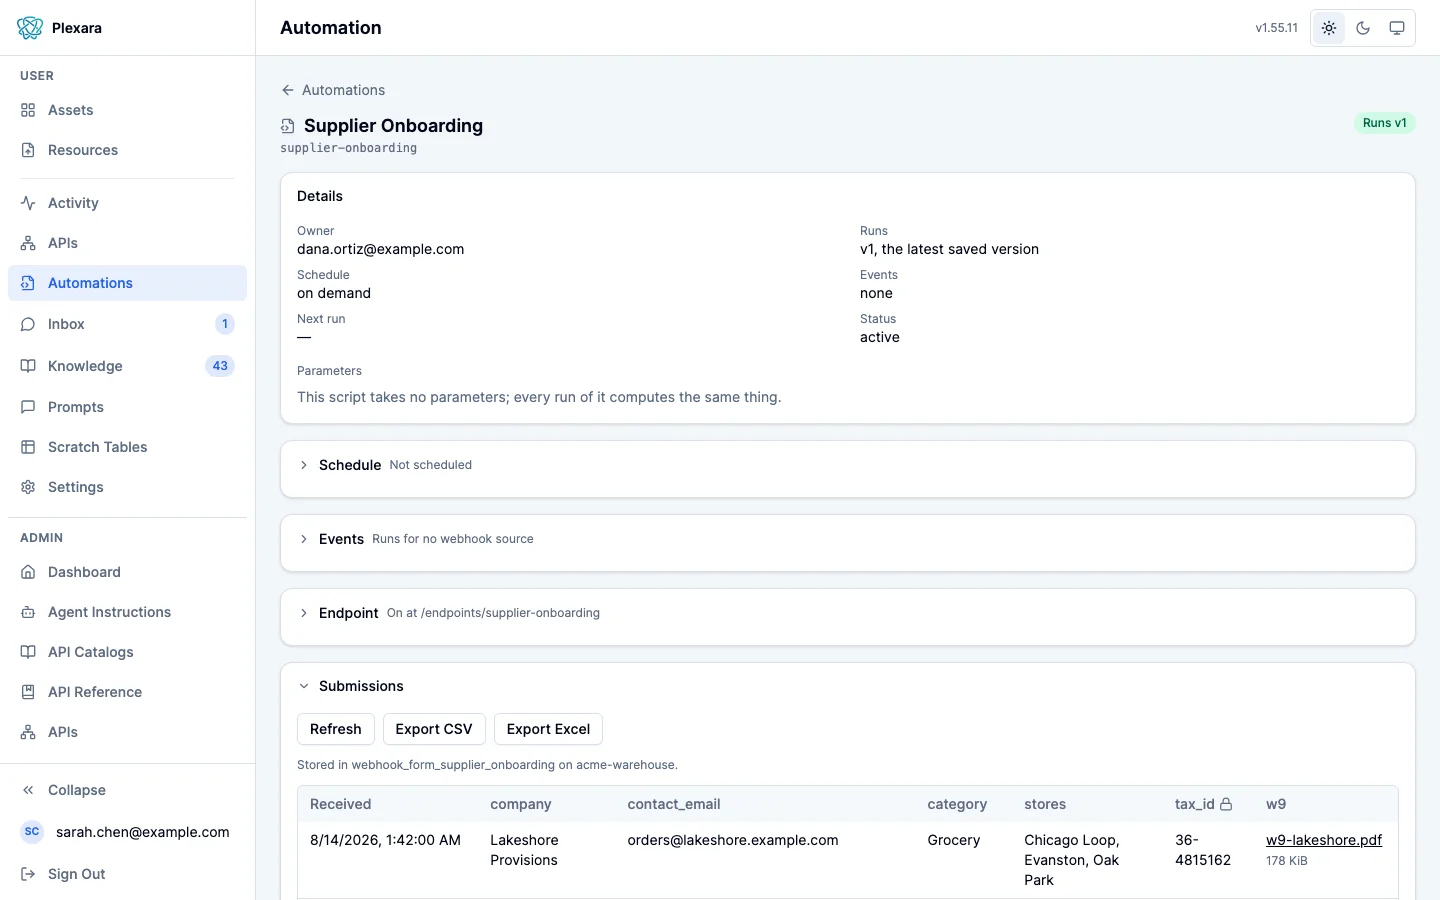
Task: Expand the Events section
Action: [848, 539]
